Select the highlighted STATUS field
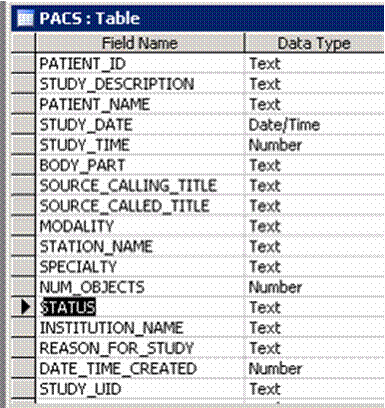The height and width of the screenshot is (408, 385). coord(68,307)
